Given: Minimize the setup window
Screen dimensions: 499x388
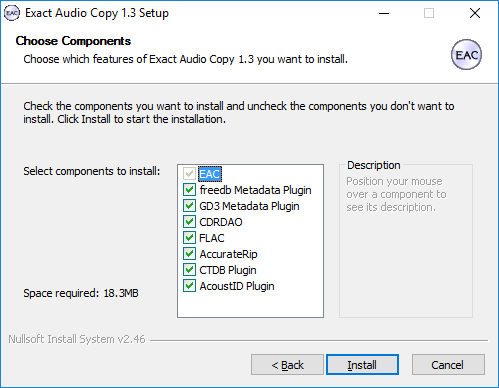Looking at the screenshot, I should (x=384, y=13).
